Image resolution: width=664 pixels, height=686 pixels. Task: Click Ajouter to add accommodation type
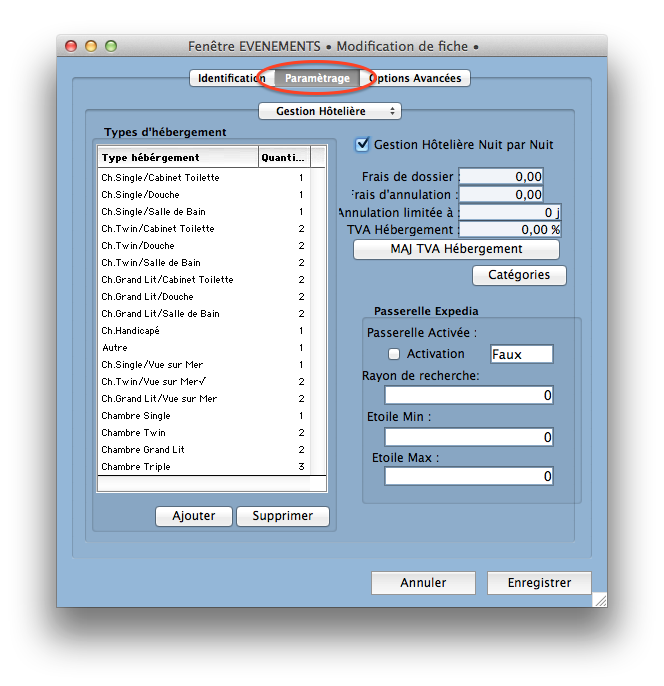click(194, 516)
